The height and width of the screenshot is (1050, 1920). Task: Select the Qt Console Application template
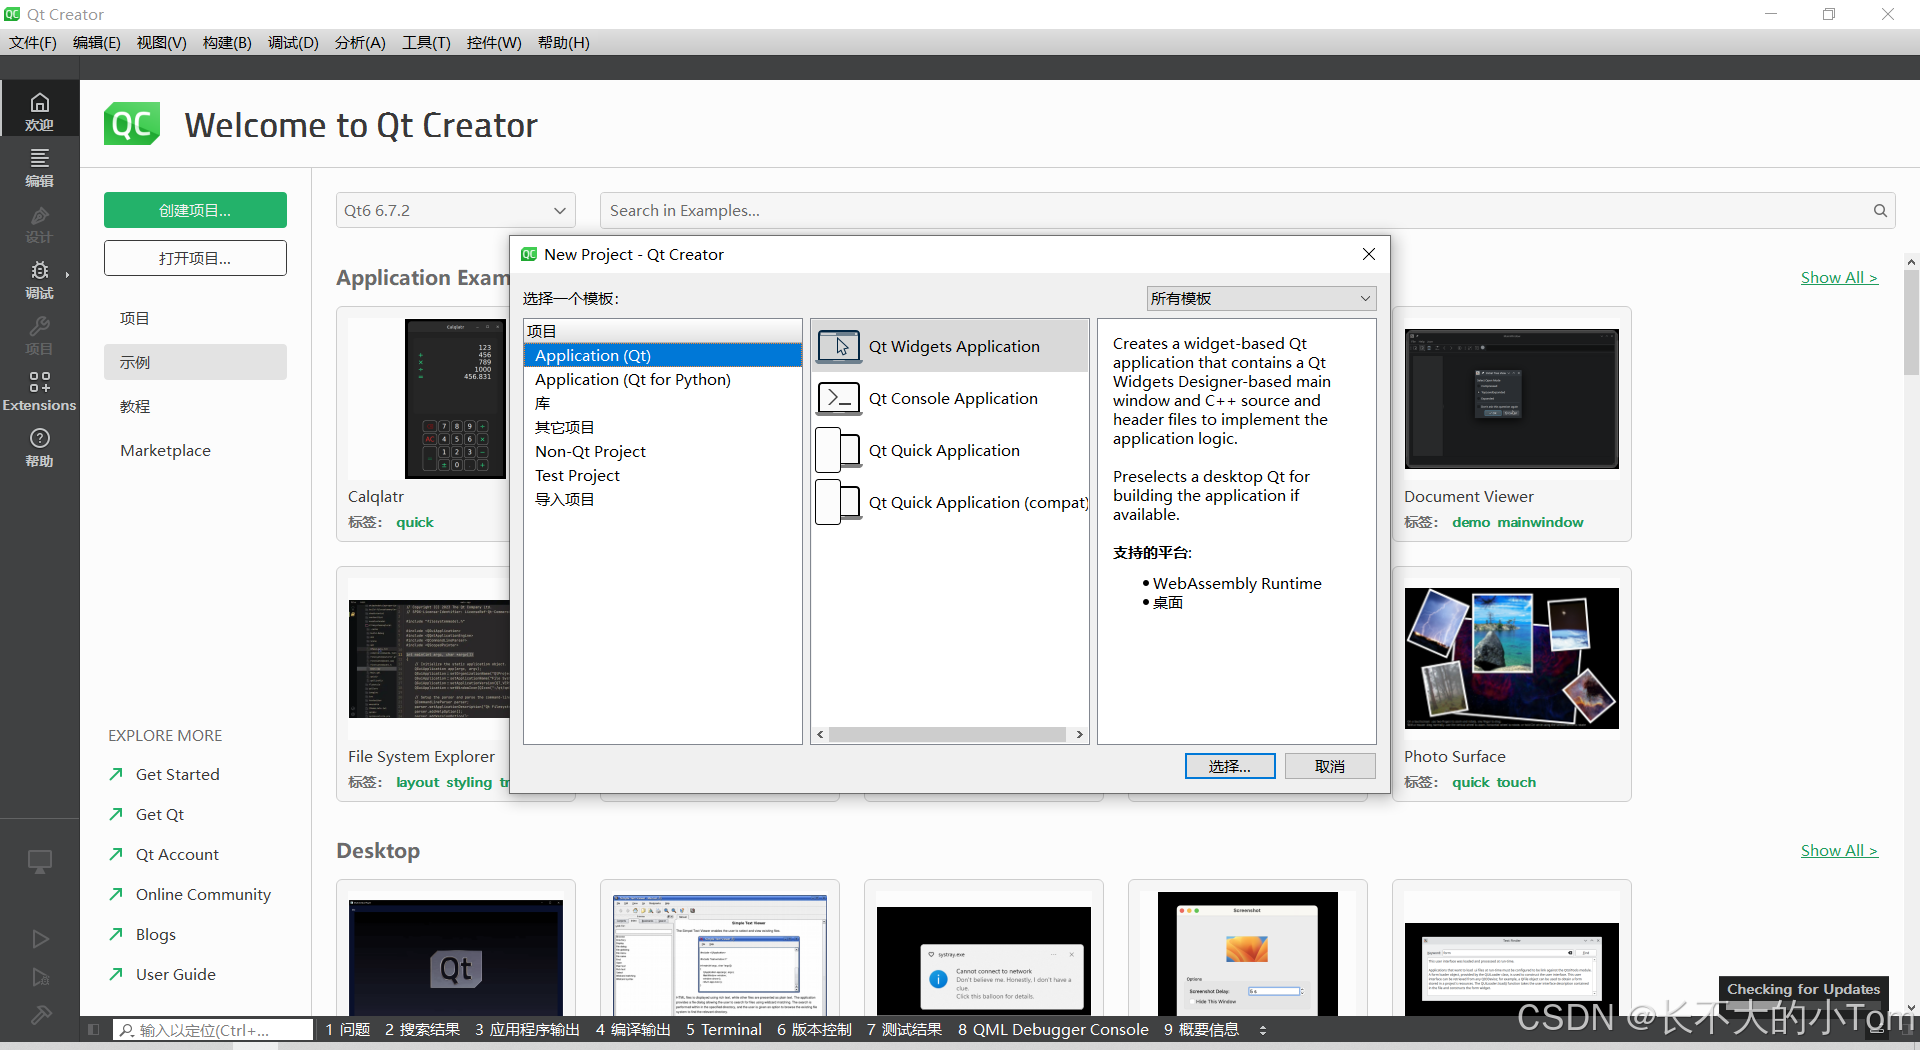[x=949, y=398]
